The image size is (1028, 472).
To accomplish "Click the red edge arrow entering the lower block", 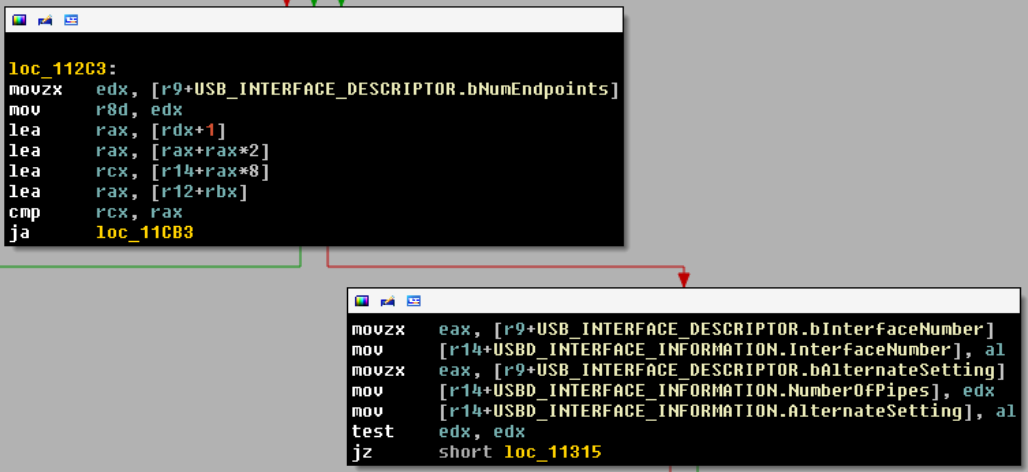I will pos(684,279).
